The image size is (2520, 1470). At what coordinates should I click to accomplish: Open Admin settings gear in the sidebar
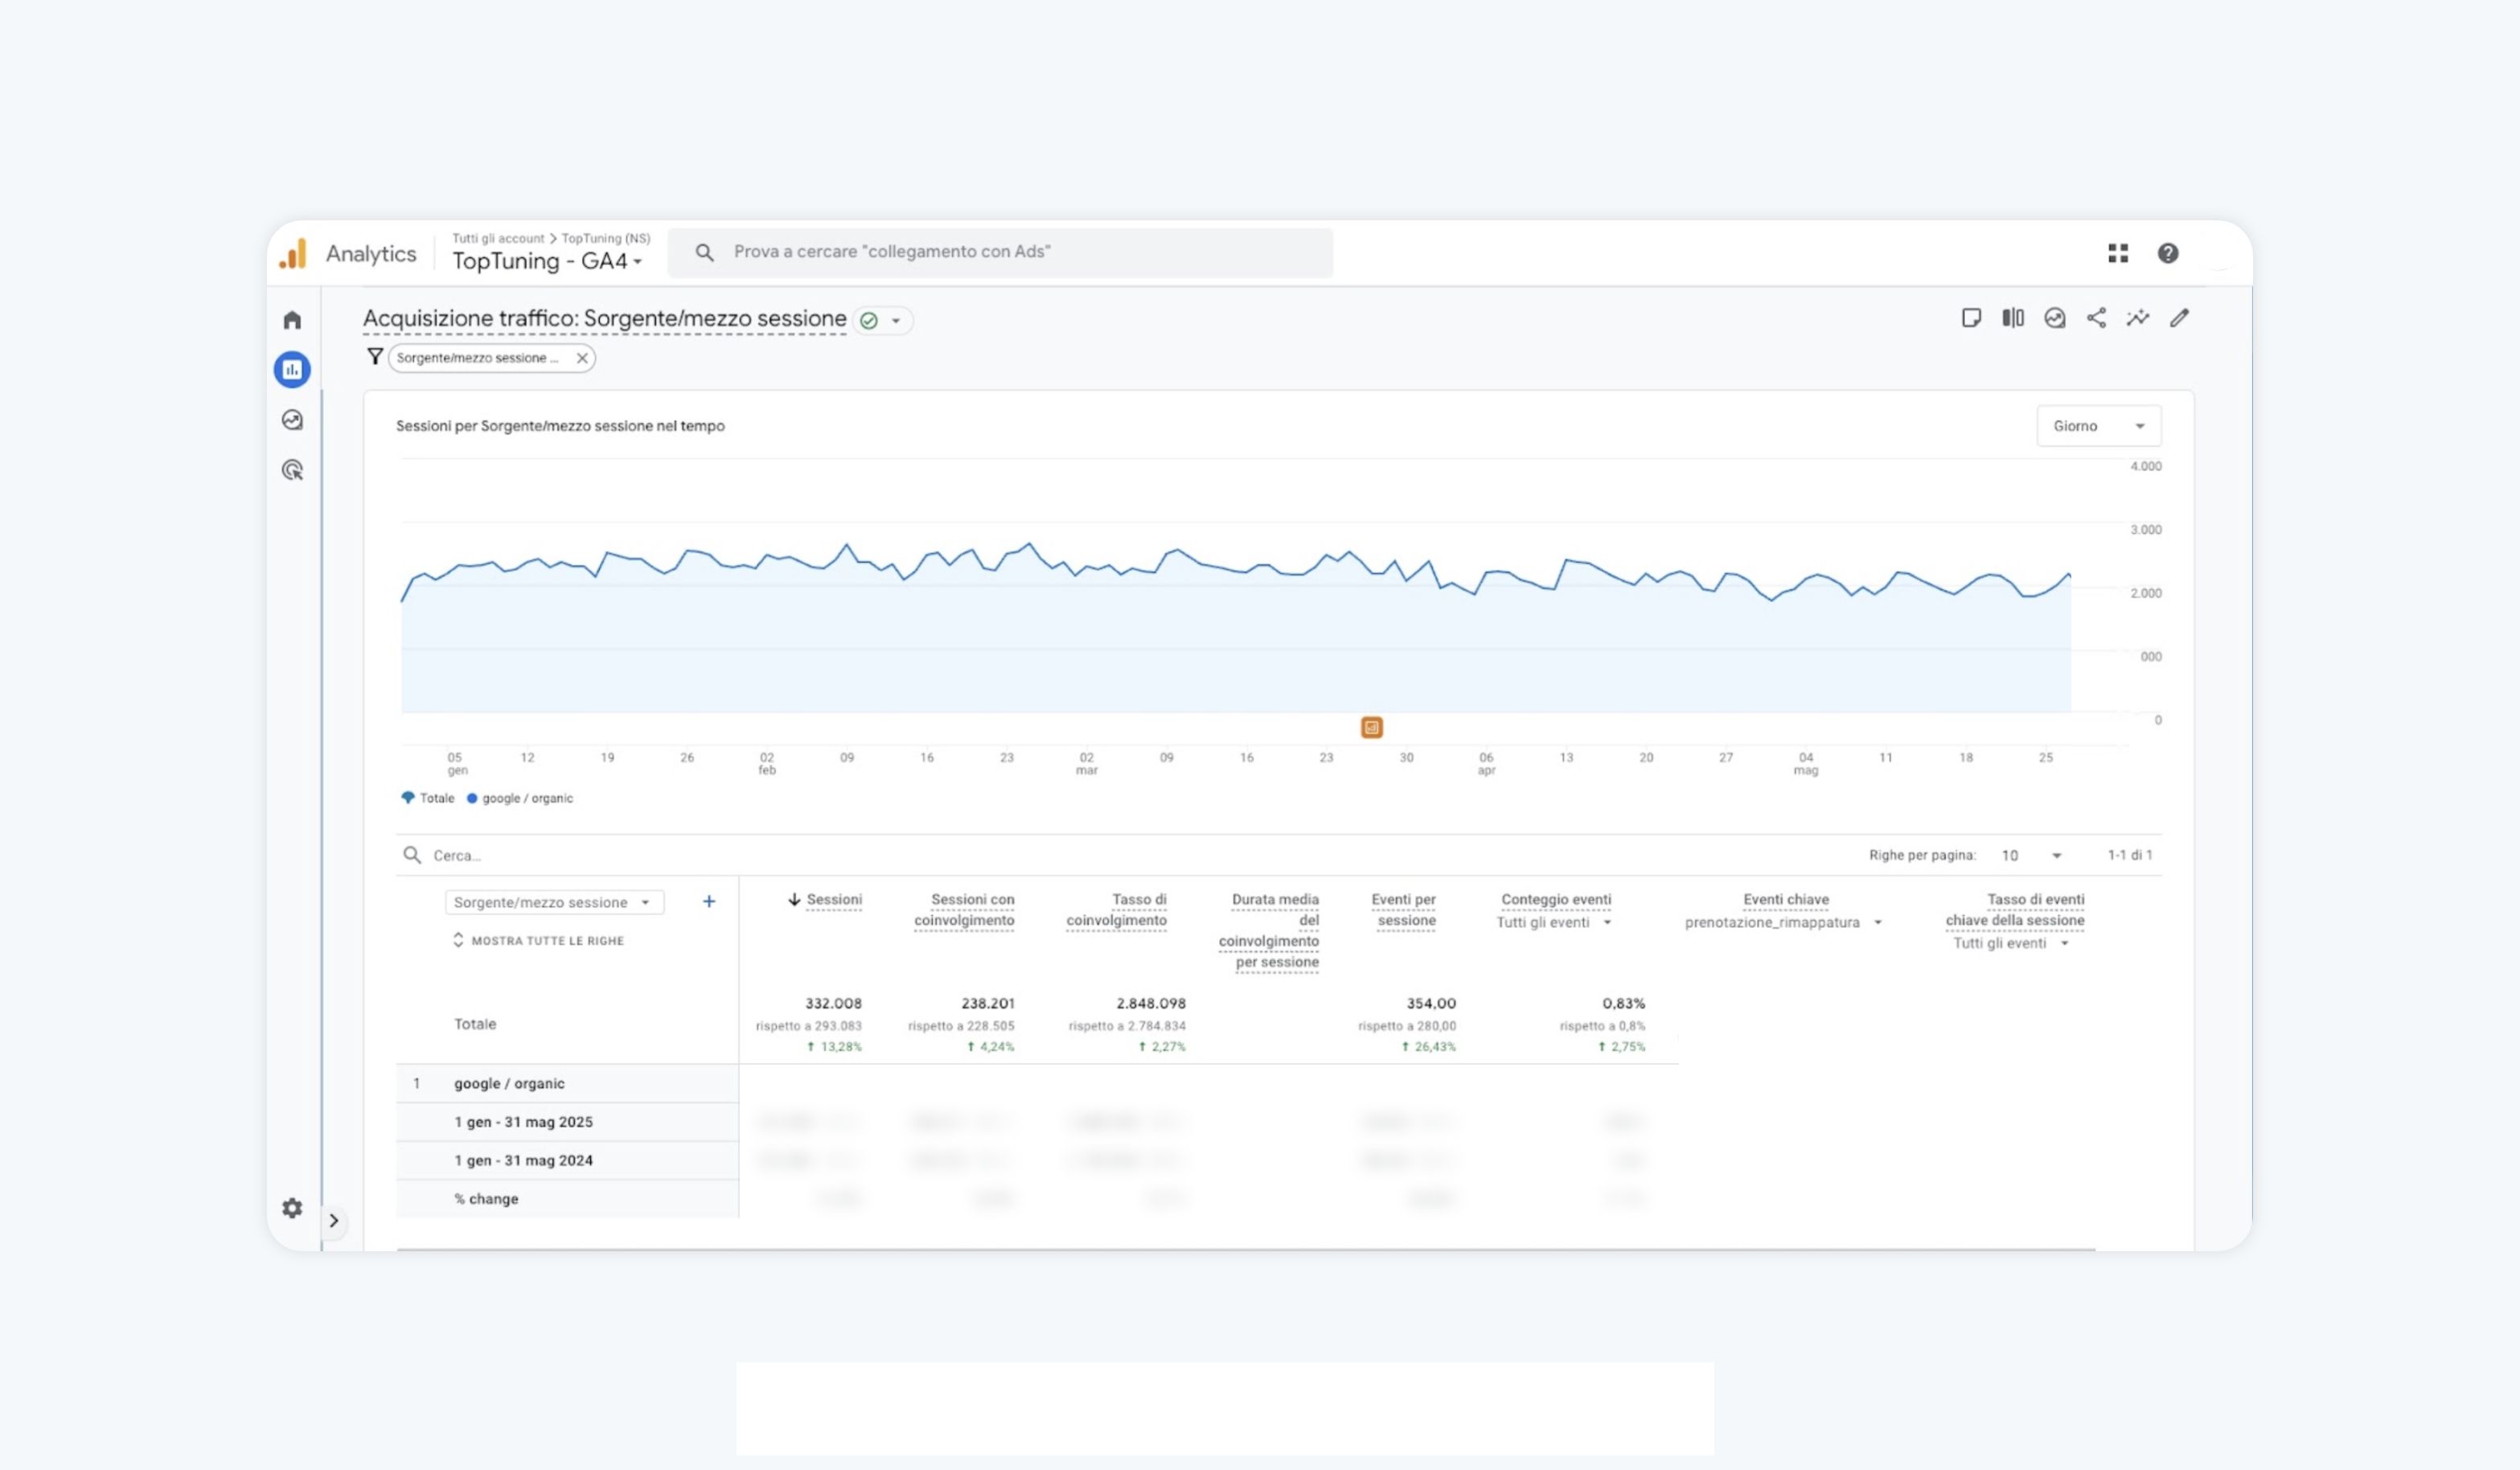pyautogui.click(x=292, y=1208)
